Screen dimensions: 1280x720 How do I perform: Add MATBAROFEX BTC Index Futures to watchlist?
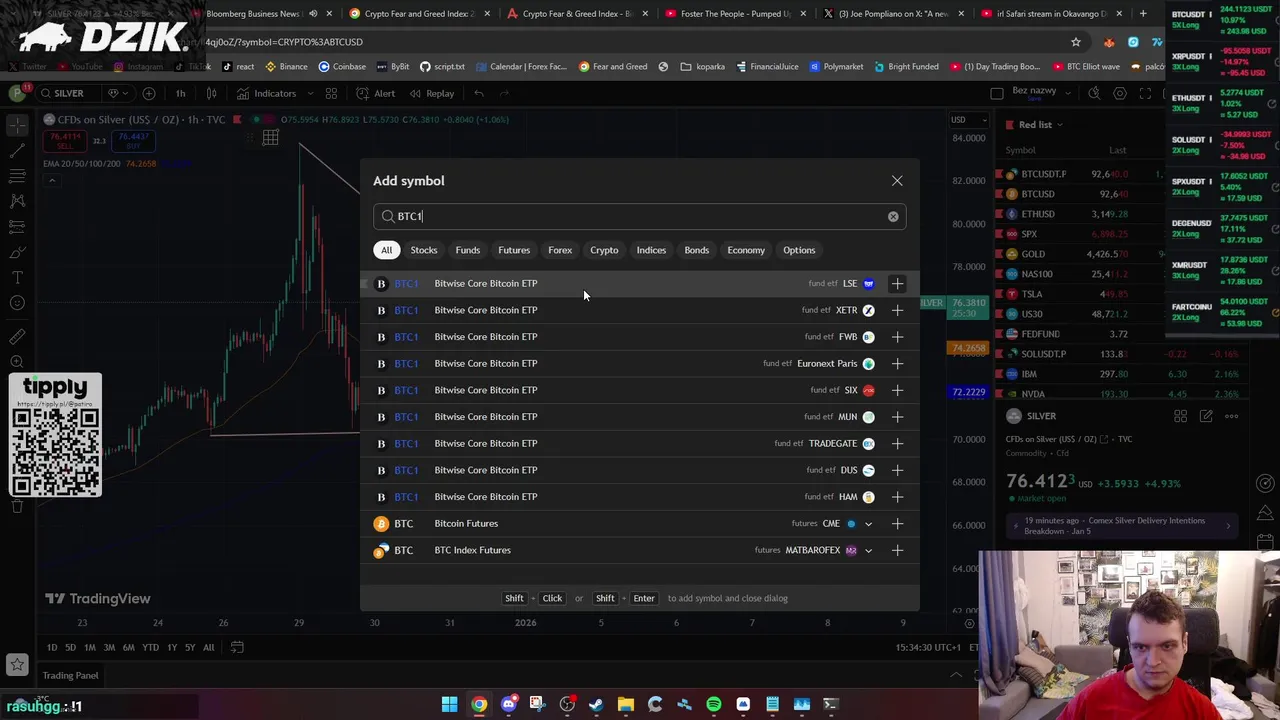pyautogui.click(x=897, y=550)
